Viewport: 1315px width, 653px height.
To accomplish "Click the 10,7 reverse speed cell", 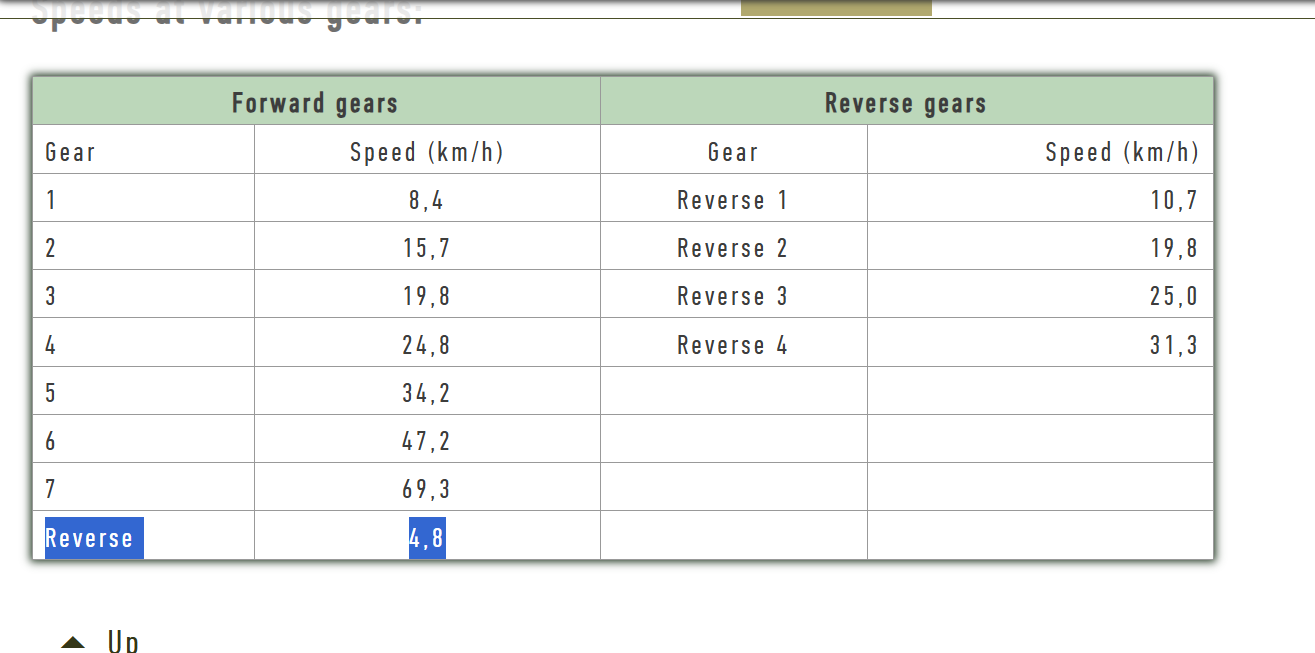I will [x=1040, y=199].
